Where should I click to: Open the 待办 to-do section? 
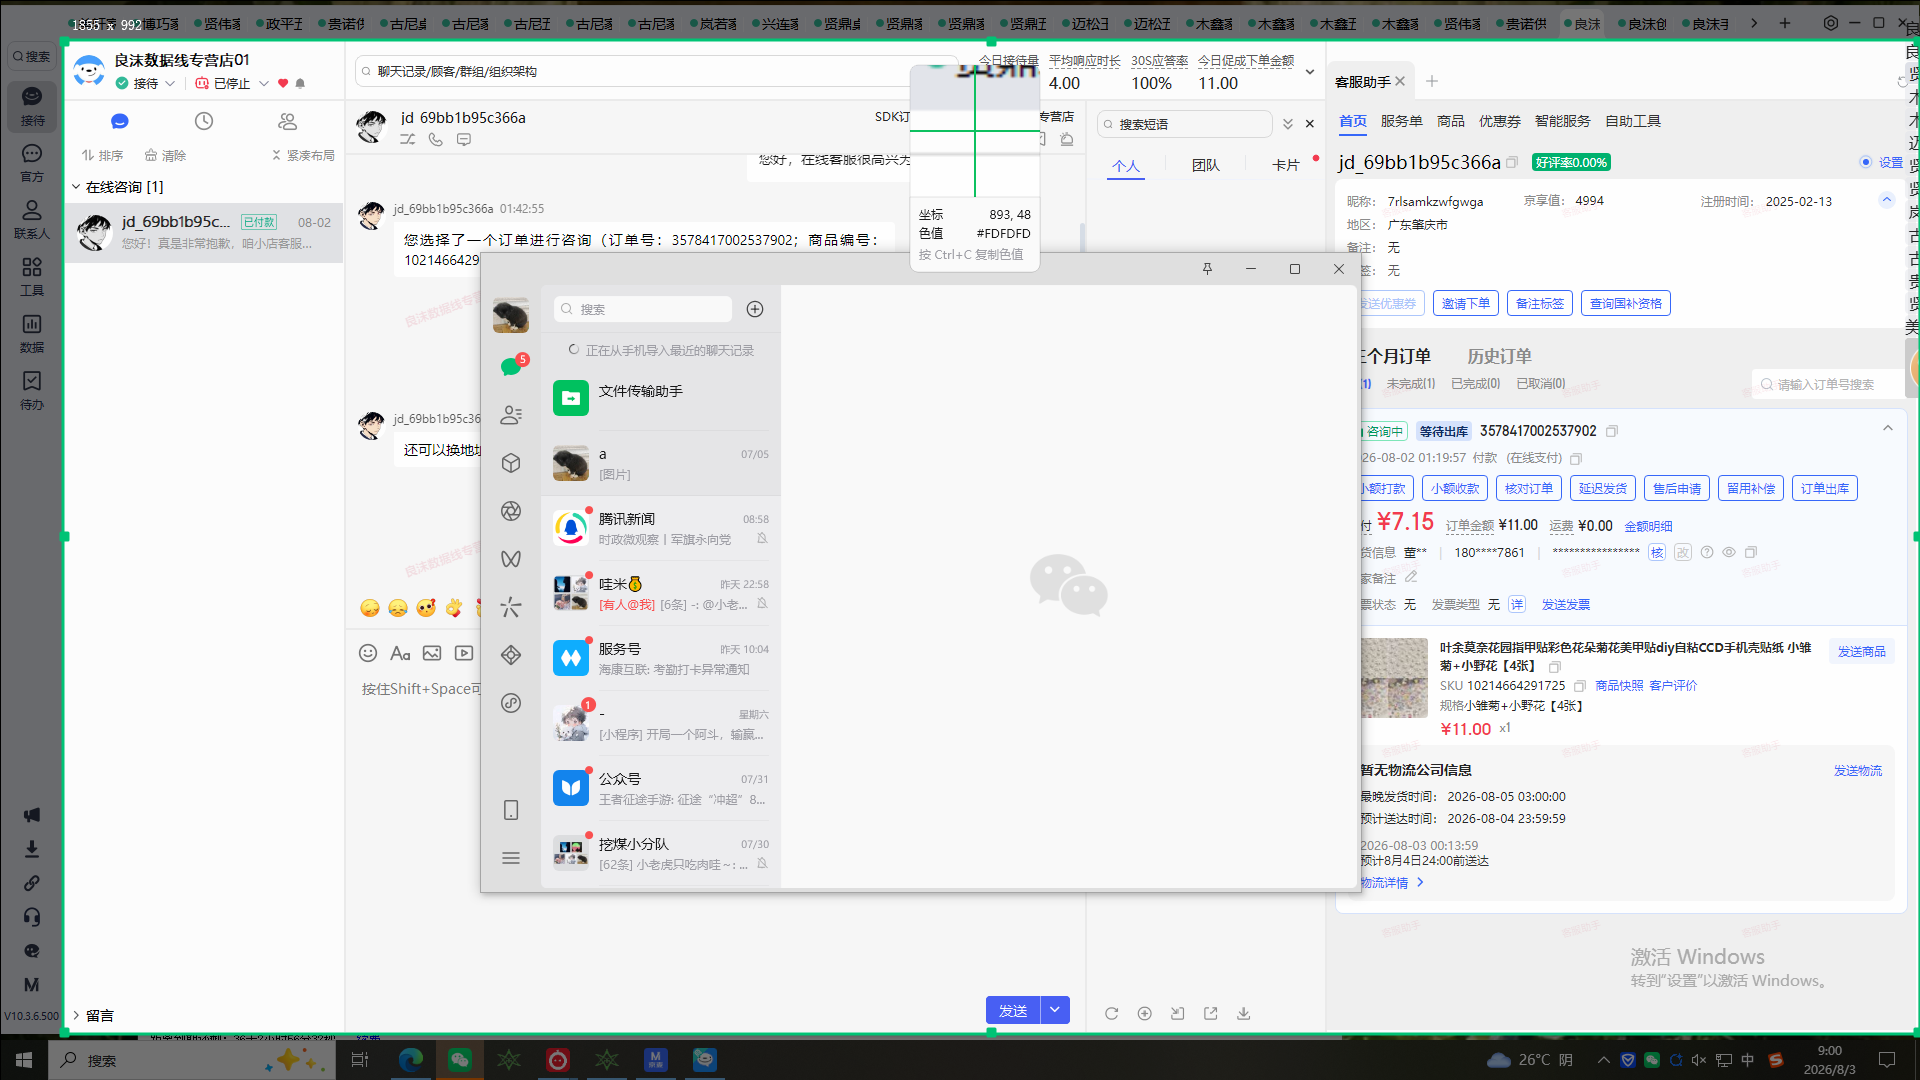pos(32,390)
